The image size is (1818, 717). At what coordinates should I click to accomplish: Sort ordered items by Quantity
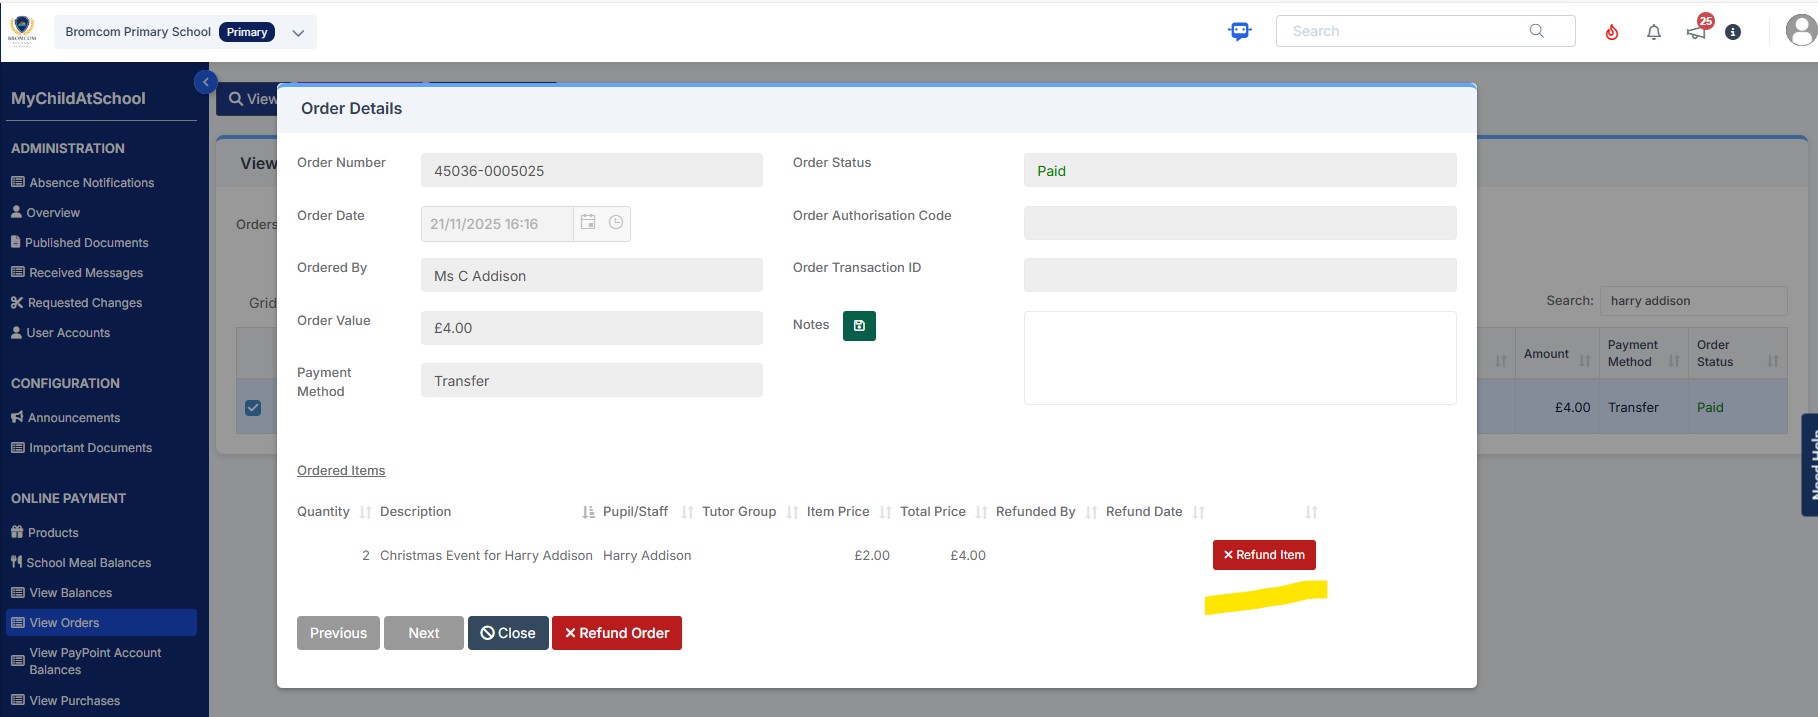[365, 512]
